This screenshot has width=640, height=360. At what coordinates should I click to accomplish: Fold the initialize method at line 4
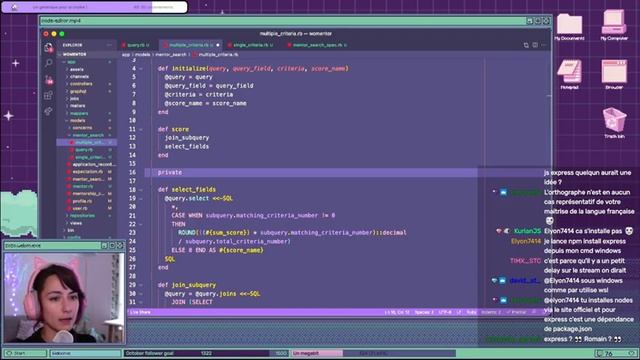[141, 69]
